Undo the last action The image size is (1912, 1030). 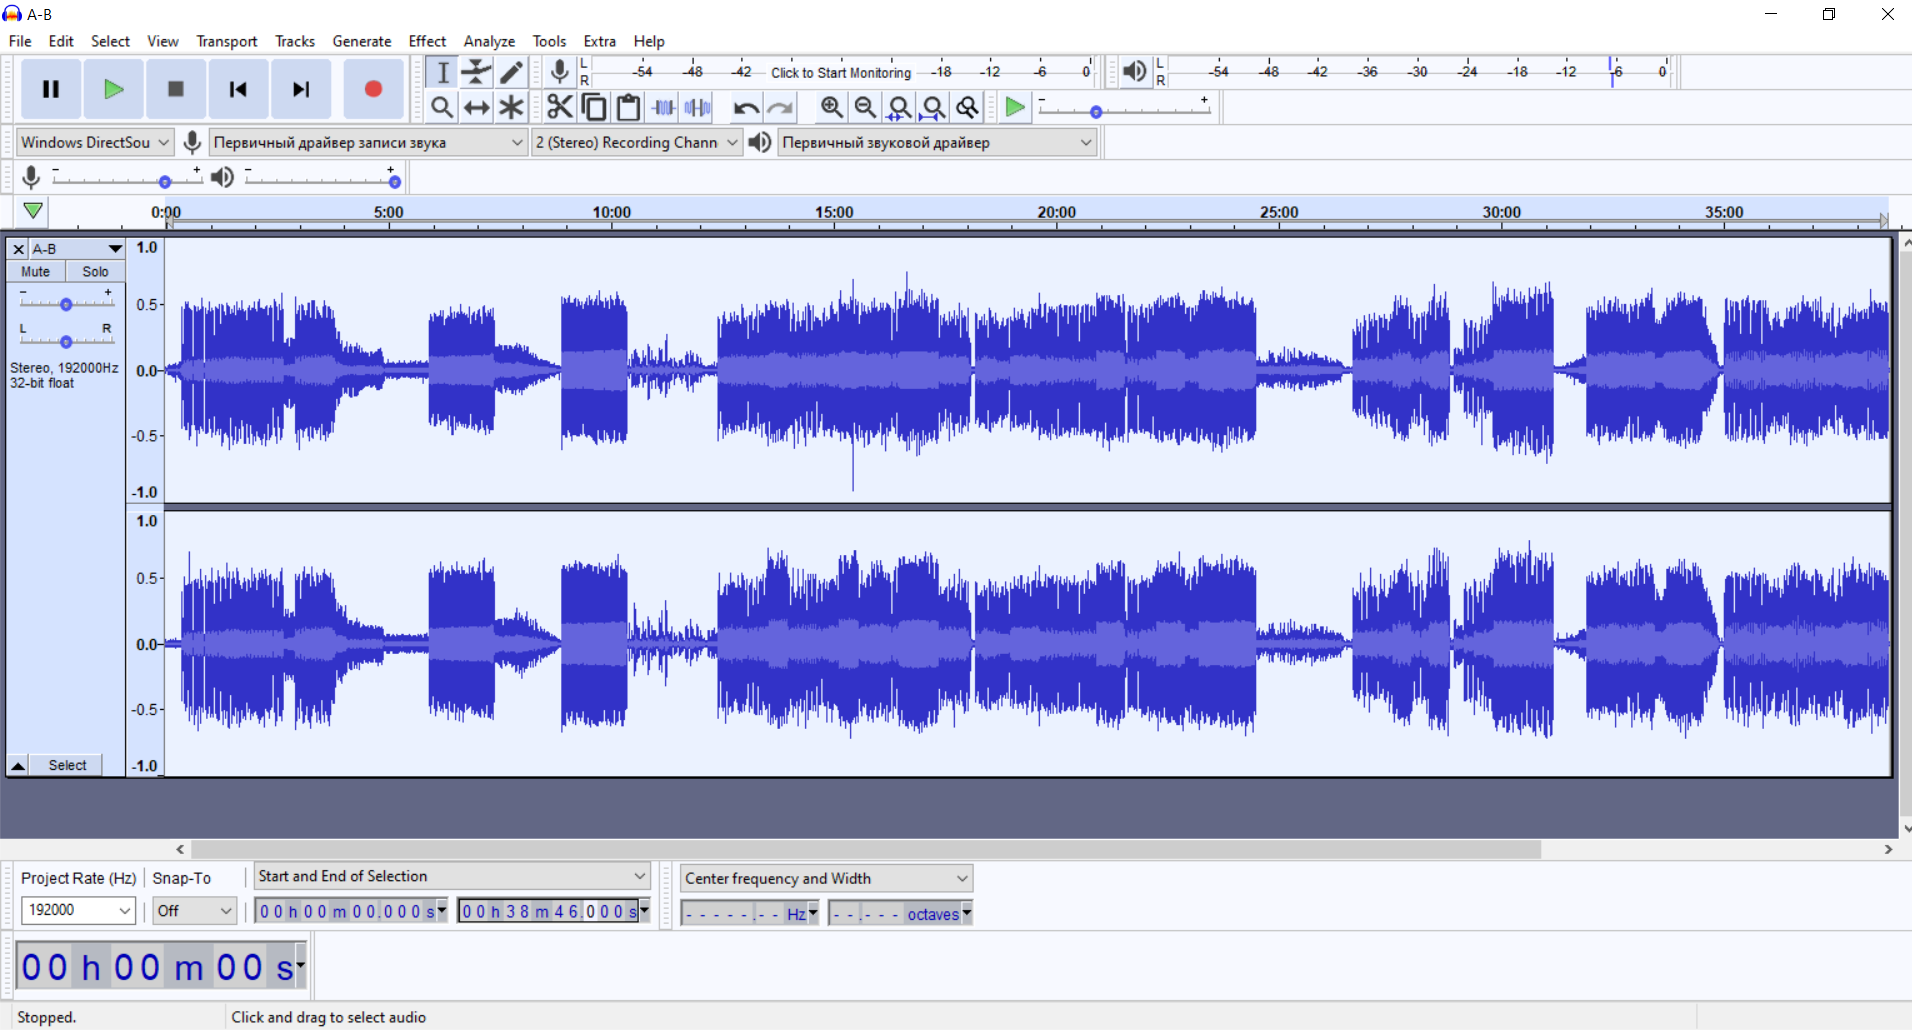coord(746,107)
